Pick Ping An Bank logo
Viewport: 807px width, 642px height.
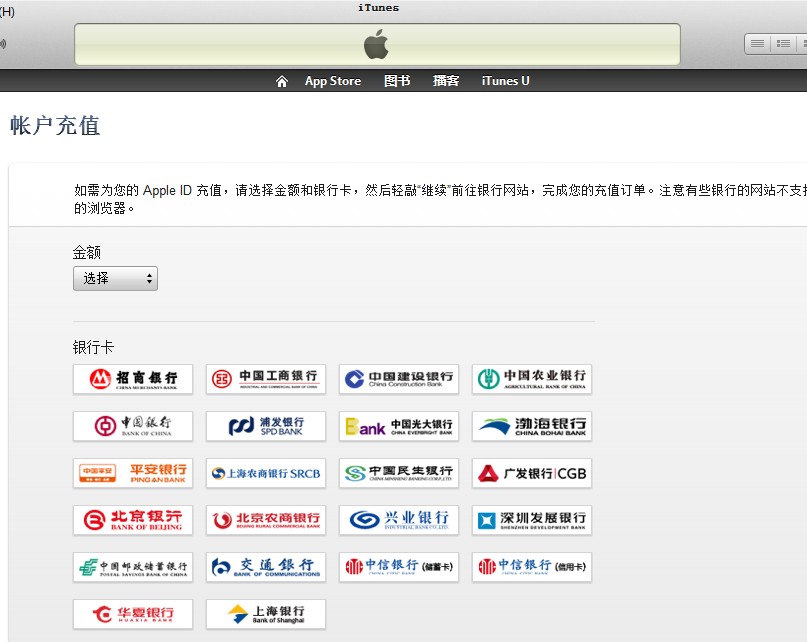click(x=133, y=473)
